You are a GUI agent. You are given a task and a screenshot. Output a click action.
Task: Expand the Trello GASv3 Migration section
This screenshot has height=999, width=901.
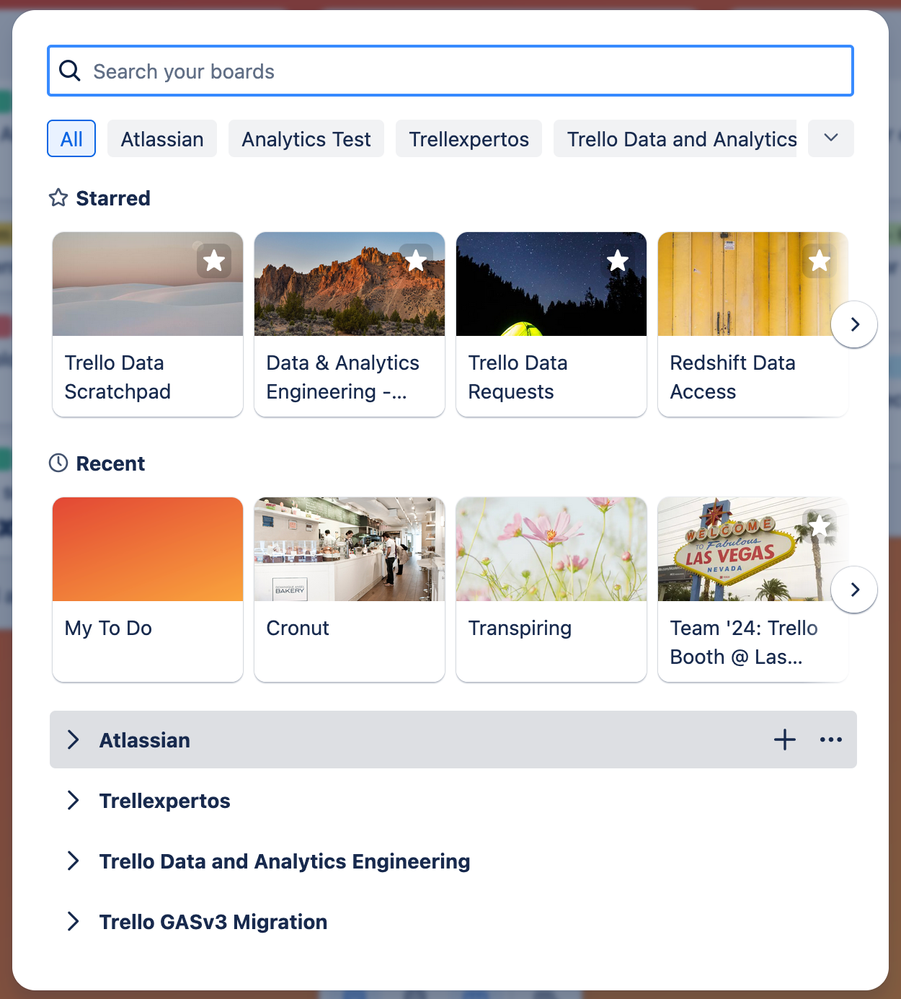tap(73, 921)
